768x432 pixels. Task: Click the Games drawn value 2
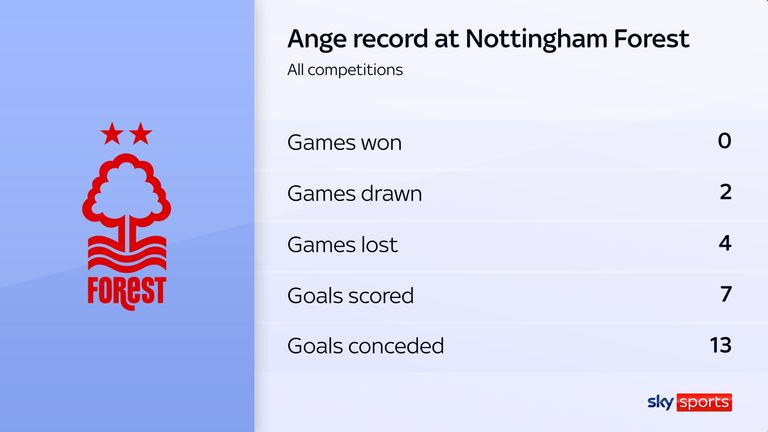(x=724, y=192)
